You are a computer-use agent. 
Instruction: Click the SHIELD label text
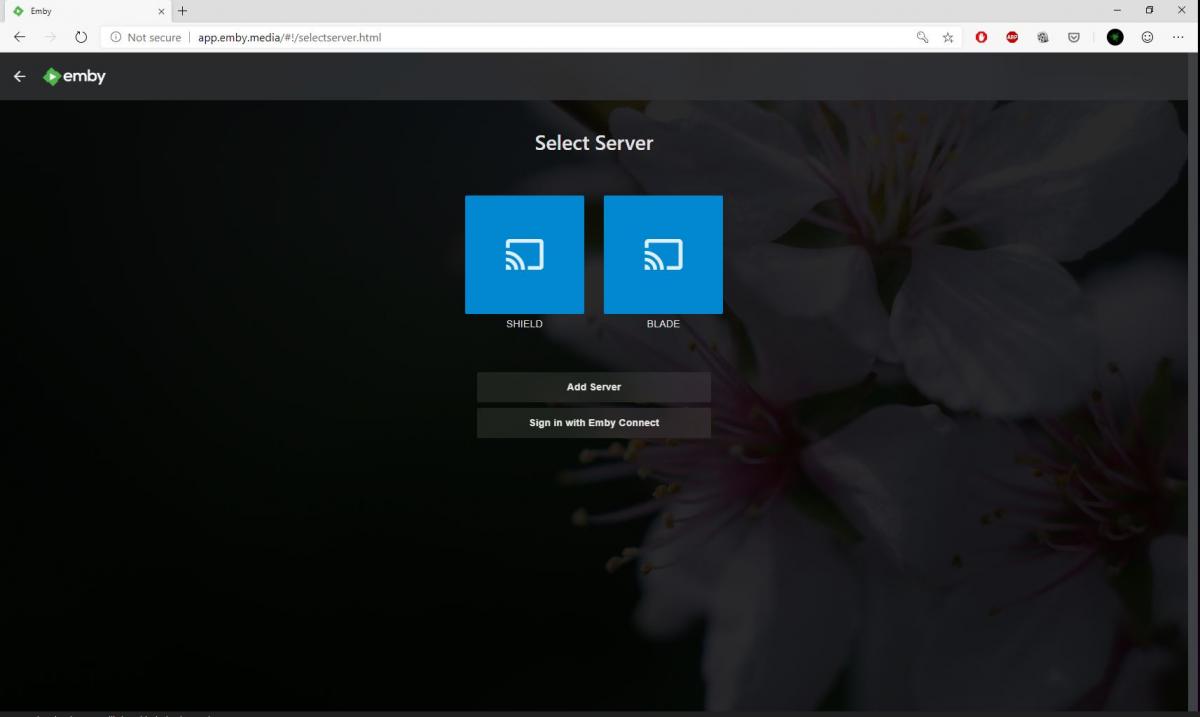click(524, 324)
